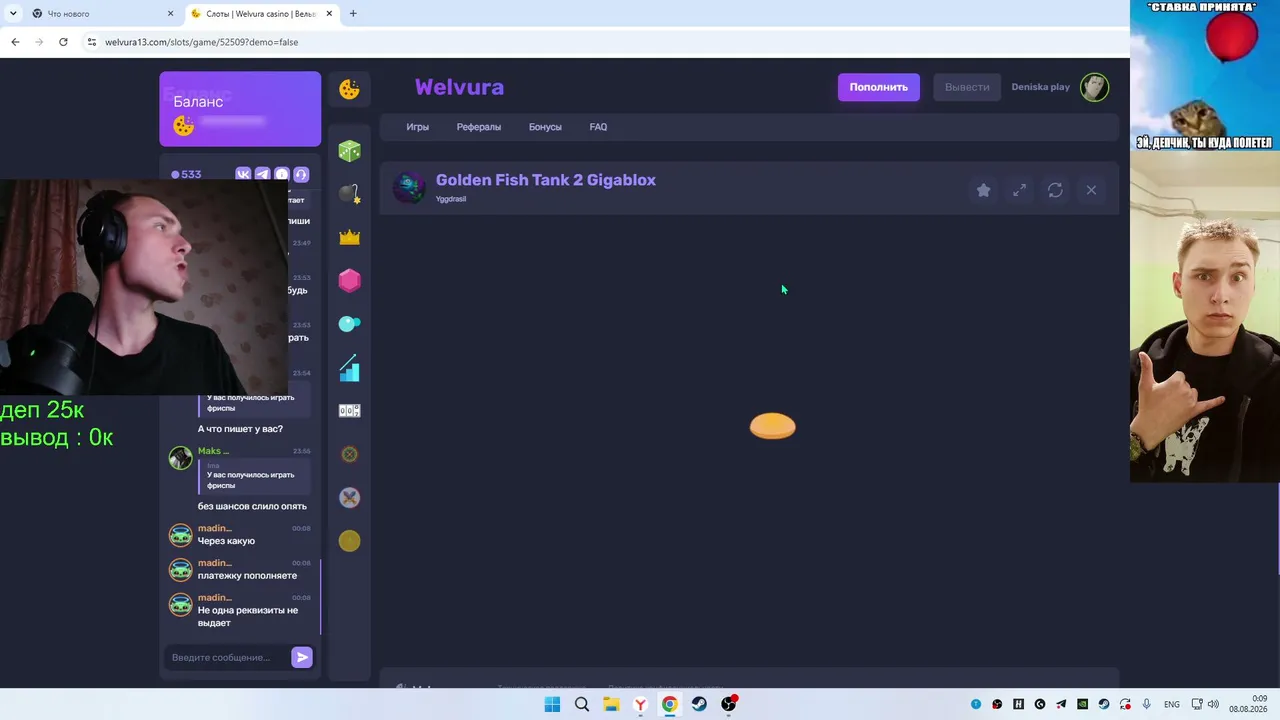
Task: Click the Yggdrasil provider label
Action: [451, 199]
